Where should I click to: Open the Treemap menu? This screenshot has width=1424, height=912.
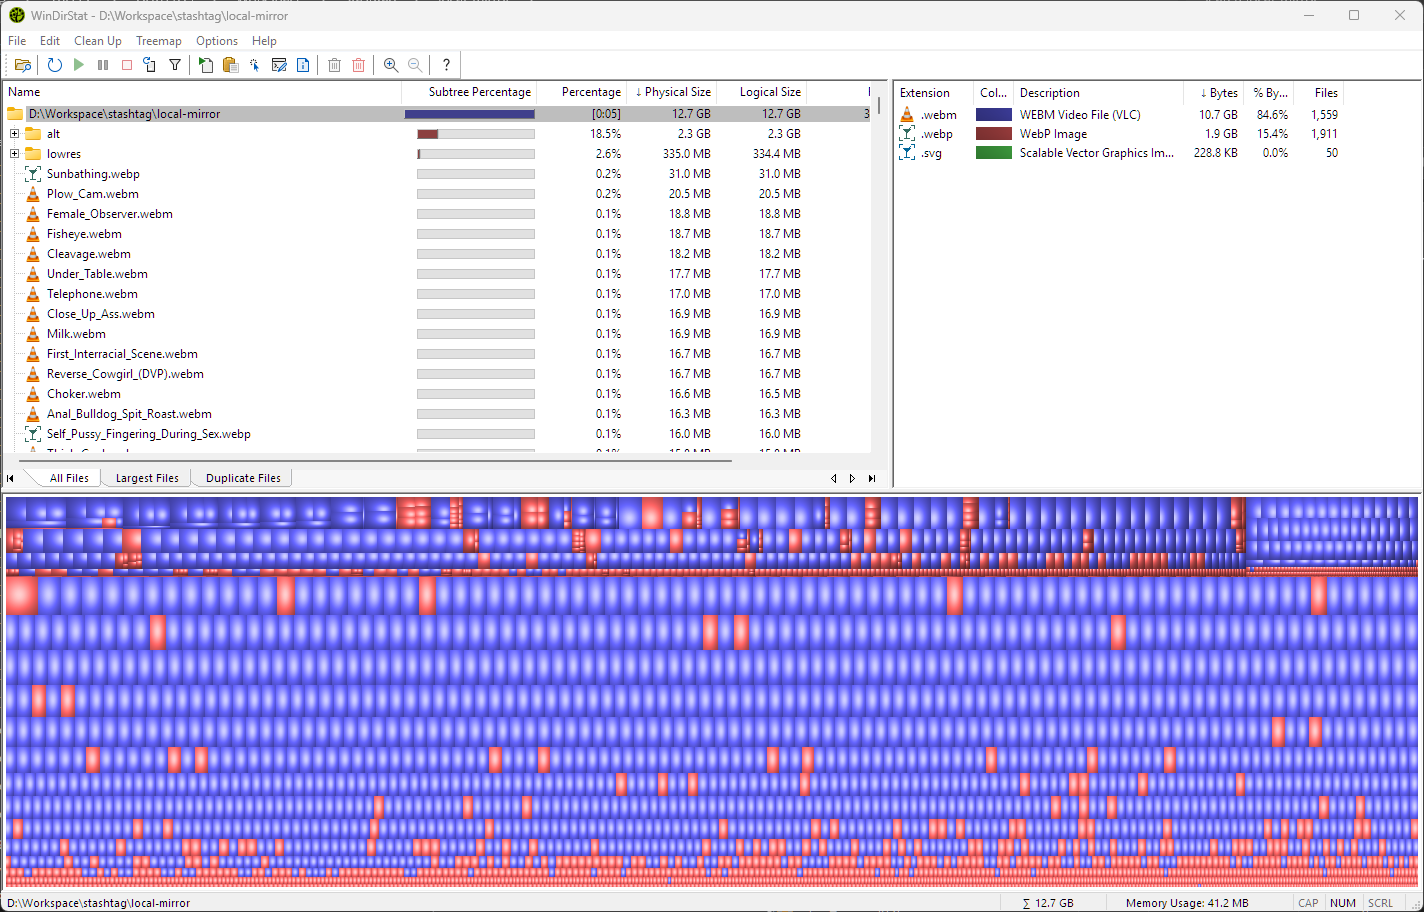click(158, 41)
